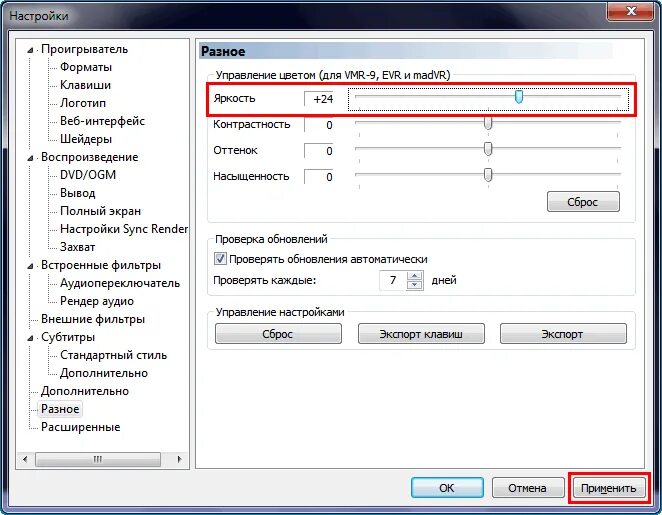Viewport: 662px width, 515px height.
Task: Open the Внешние фильтры page
Action: pos(93,319)
